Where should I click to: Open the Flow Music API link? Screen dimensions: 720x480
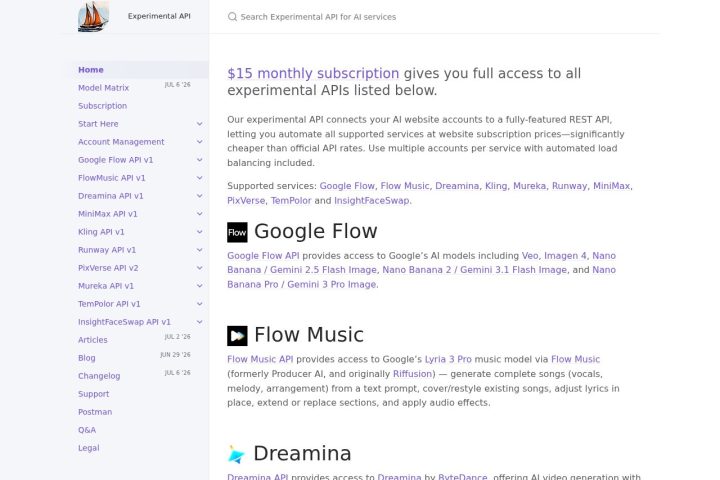click(x=260, y=360)
